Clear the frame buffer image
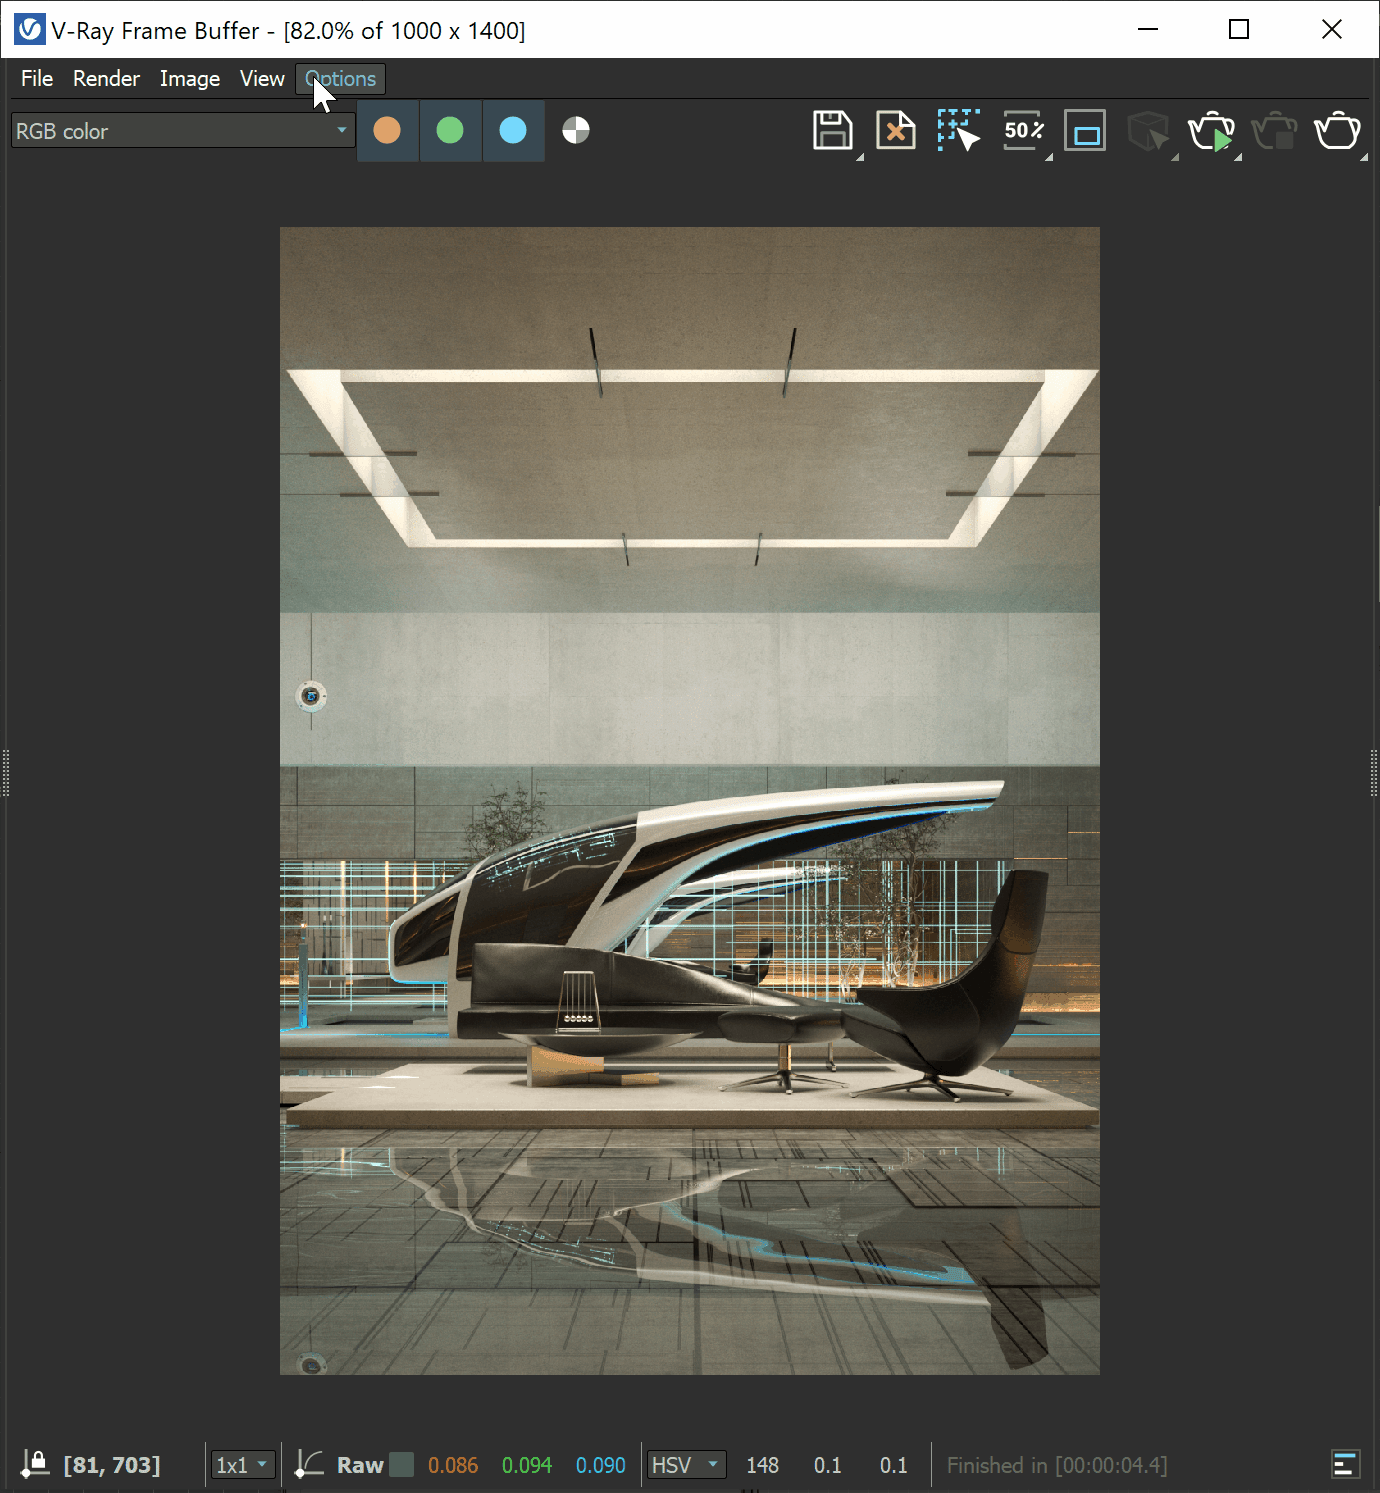Image resolution: width=1380 pixels, height=1493 pixels. click(895, 130)
